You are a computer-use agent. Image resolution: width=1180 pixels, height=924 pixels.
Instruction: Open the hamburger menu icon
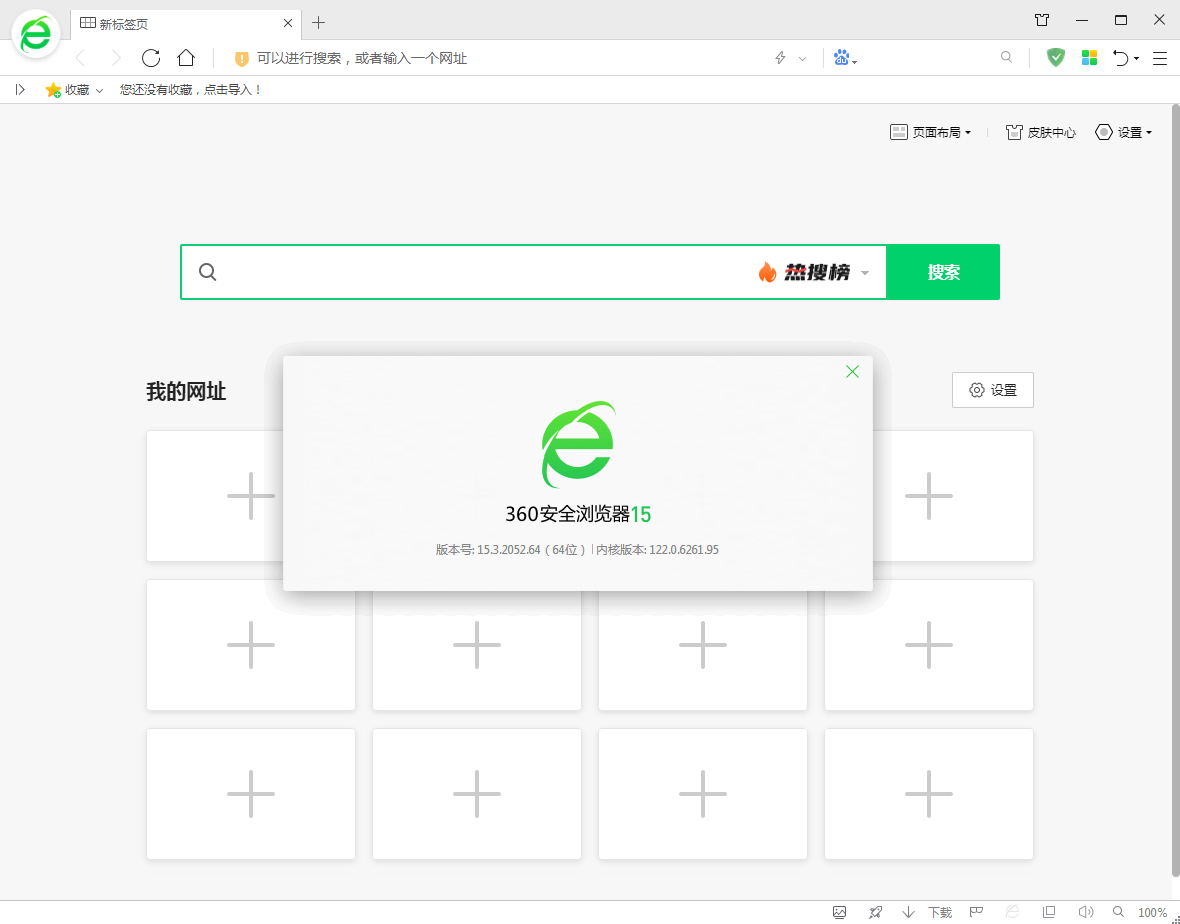pos(1159,57)
